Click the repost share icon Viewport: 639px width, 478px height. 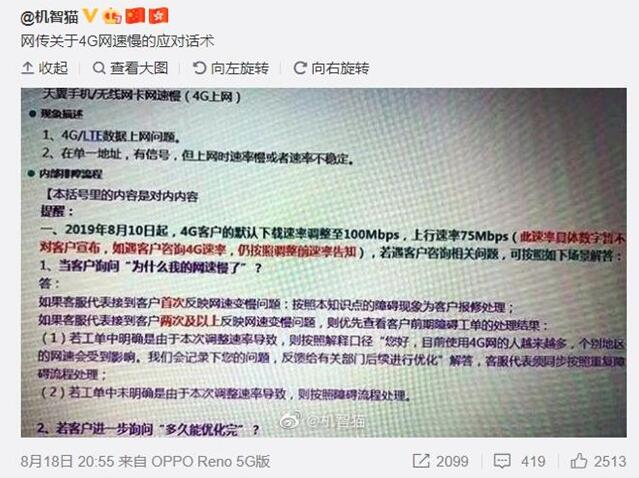(x=421, y=461)
